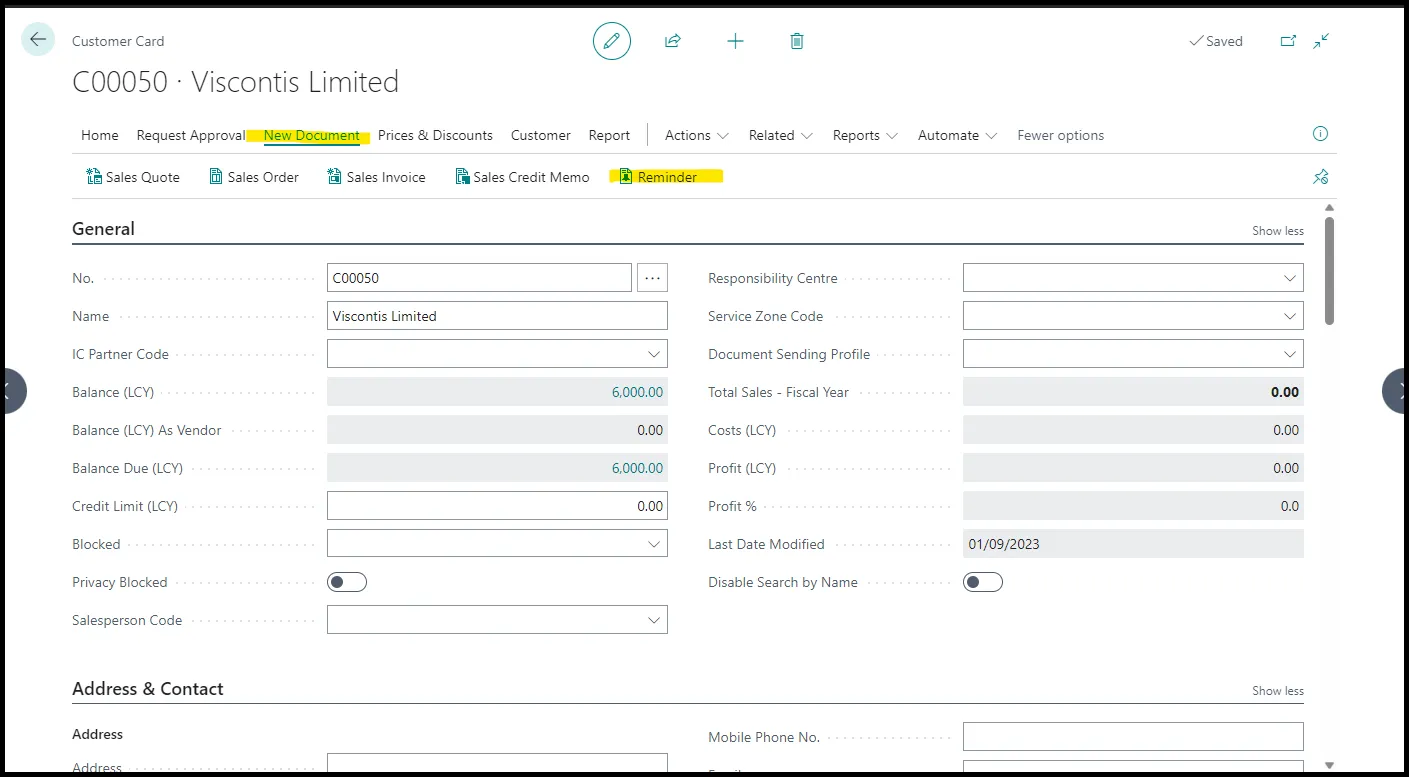Open the Salesperson Code dropdown
The width and height of the screenshot is (1409, 777).
tap(654, 620)
